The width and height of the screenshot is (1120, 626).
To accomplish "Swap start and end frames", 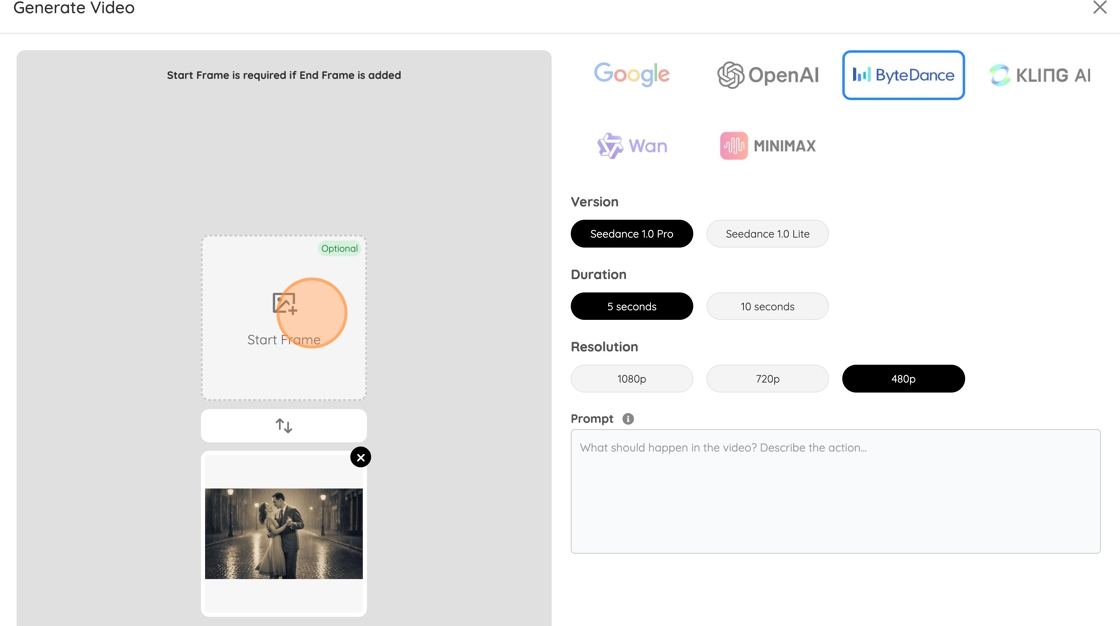I will [x=284, y=426].
